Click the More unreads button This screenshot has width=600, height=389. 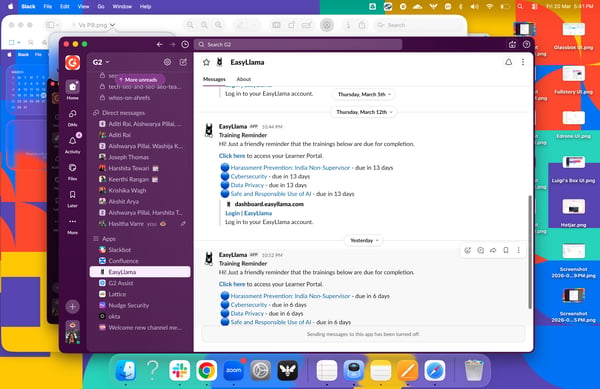pyautogui.click(x=140, y=80)
